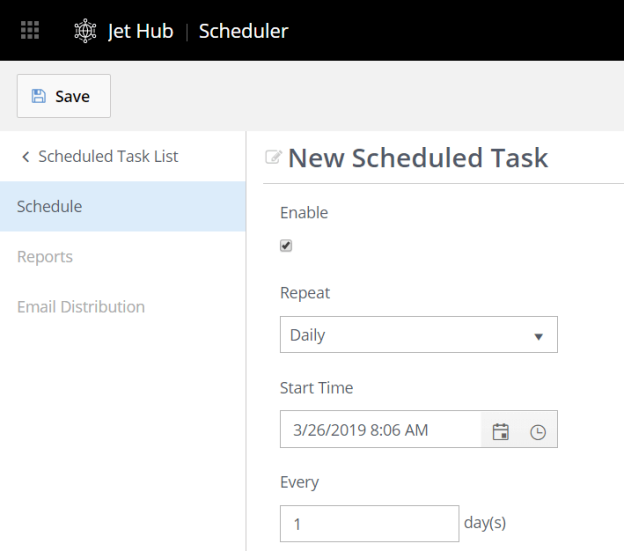This screenshot has height=551, width=624.
Task: Select the Schedule tab in the sidebar
Action: [x=50, y=207]
